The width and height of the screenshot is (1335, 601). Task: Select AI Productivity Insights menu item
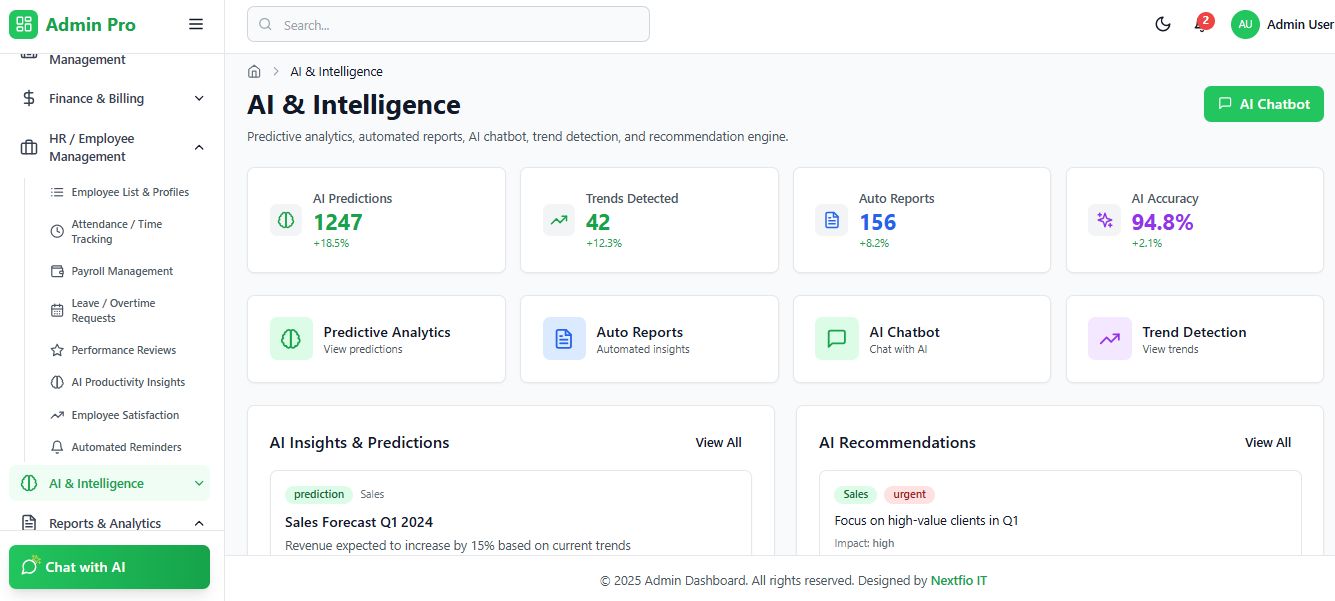[128, 382]
